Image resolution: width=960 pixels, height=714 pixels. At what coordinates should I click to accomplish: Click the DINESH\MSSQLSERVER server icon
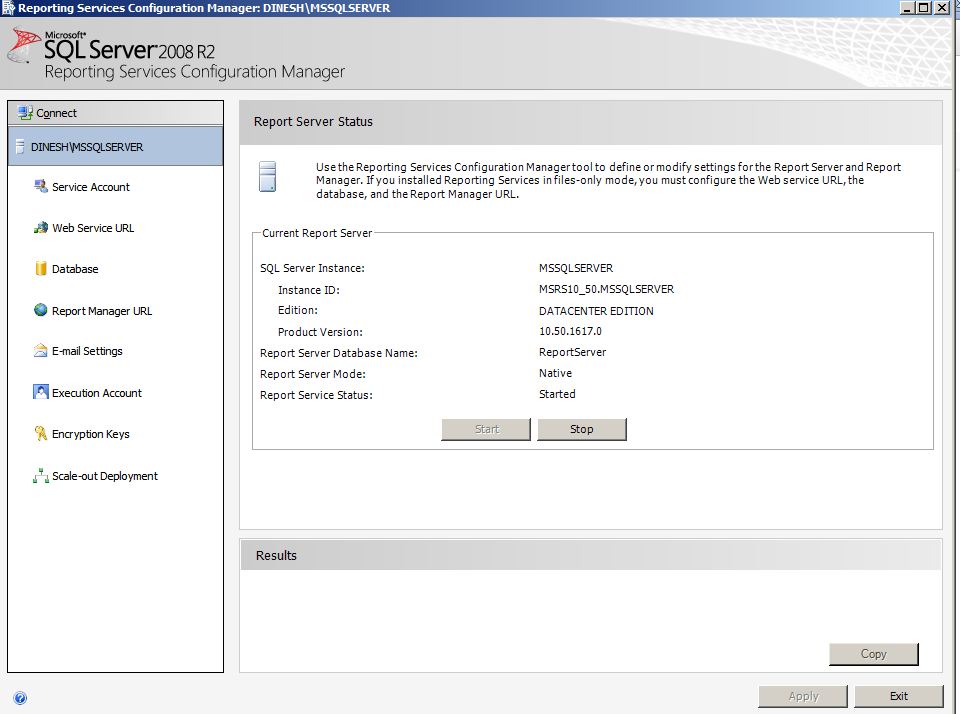(20, 147)
